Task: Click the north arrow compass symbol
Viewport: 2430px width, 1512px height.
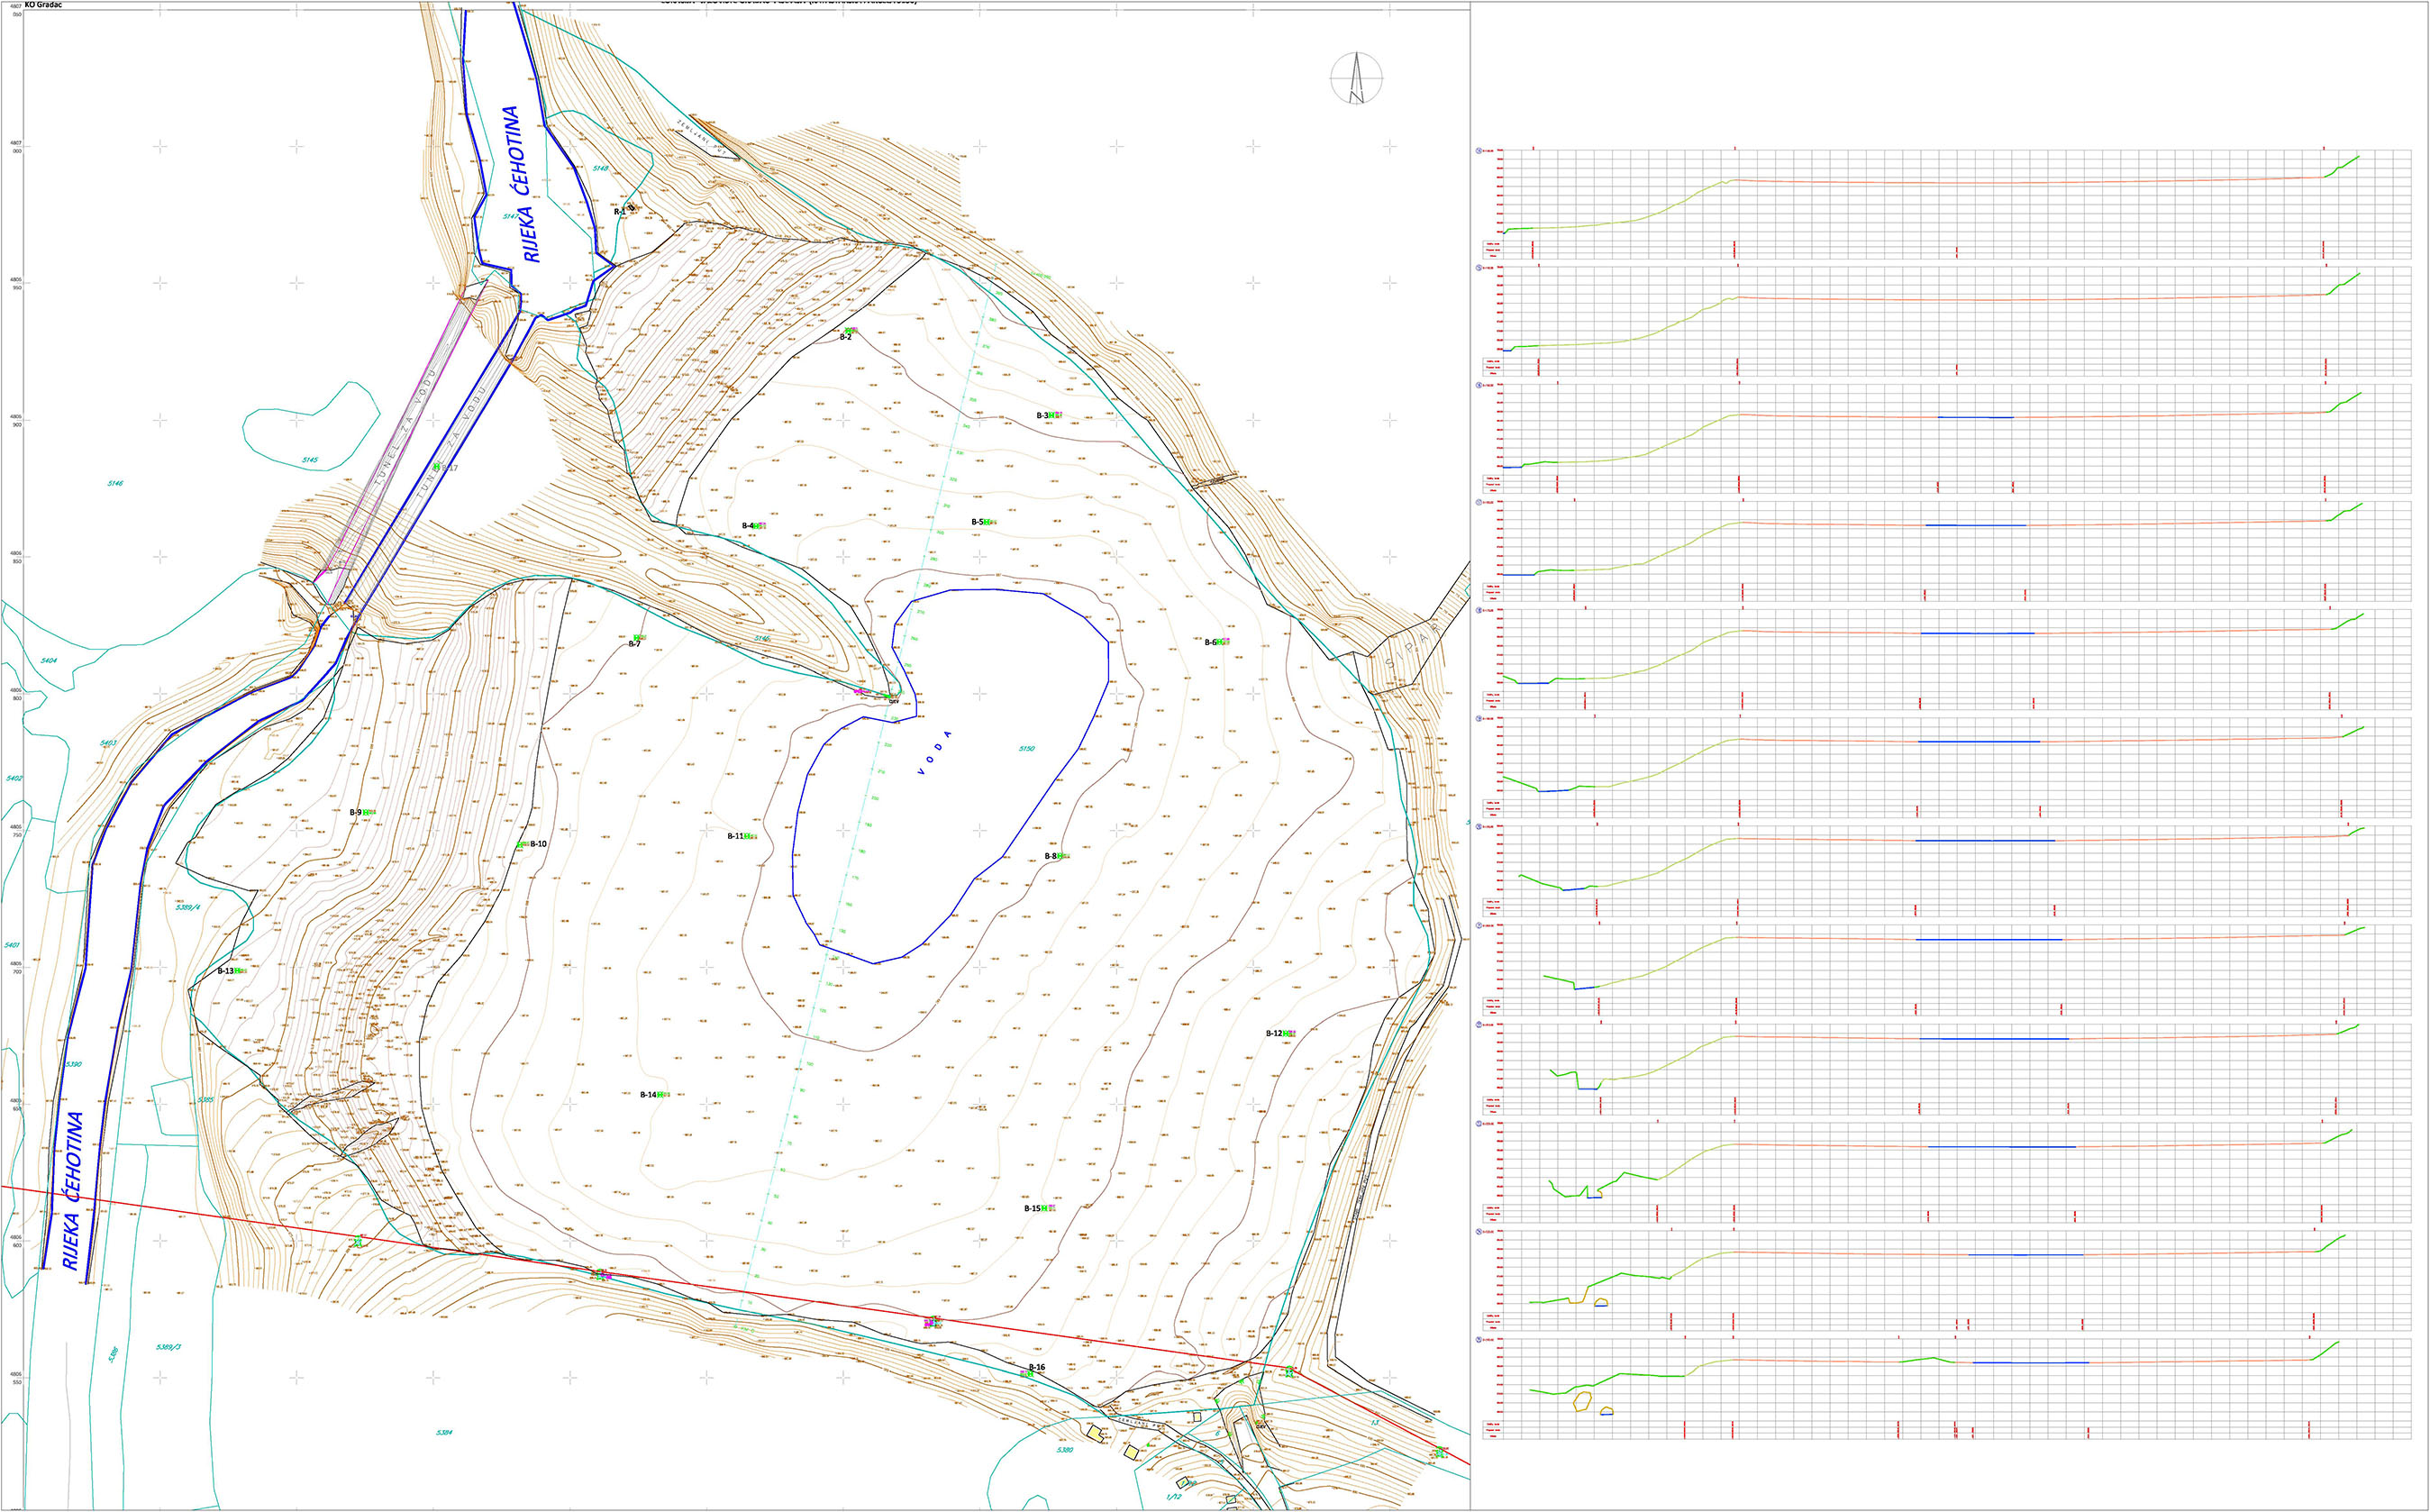Action: tap(1357, 78)
